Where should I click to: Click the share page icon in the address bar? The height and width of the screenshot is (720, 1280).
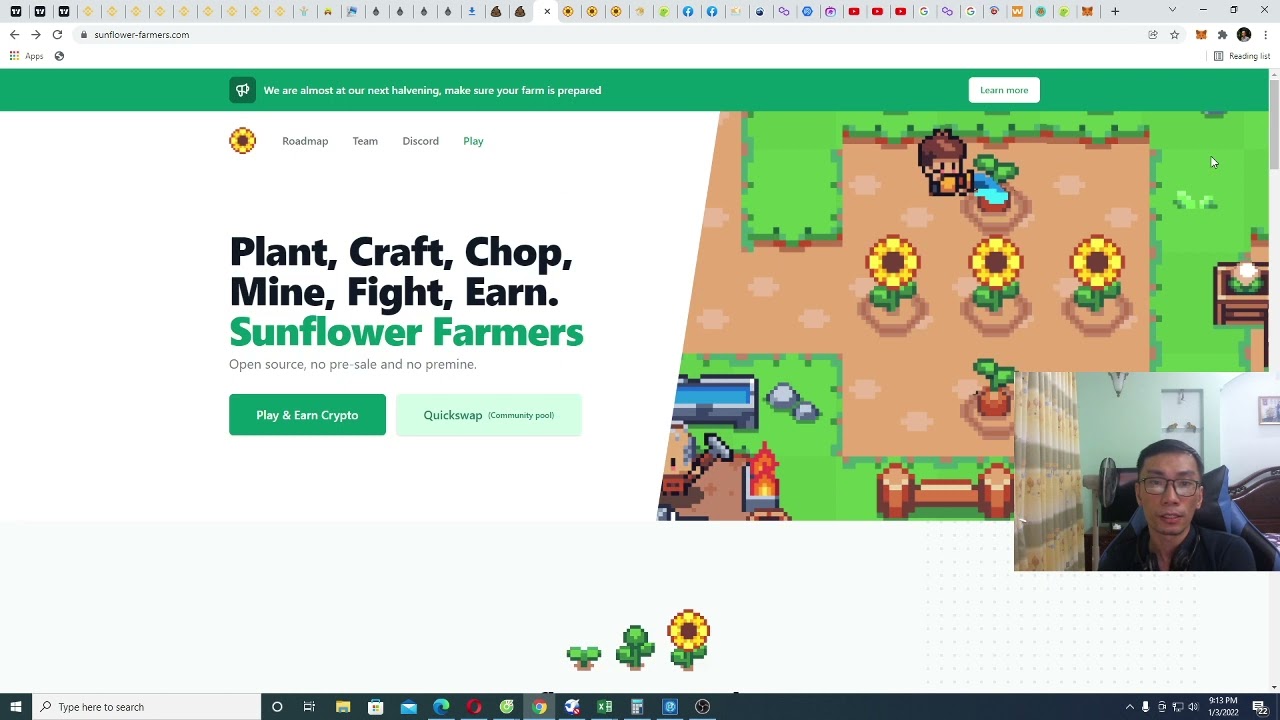tap(1153, 35)
